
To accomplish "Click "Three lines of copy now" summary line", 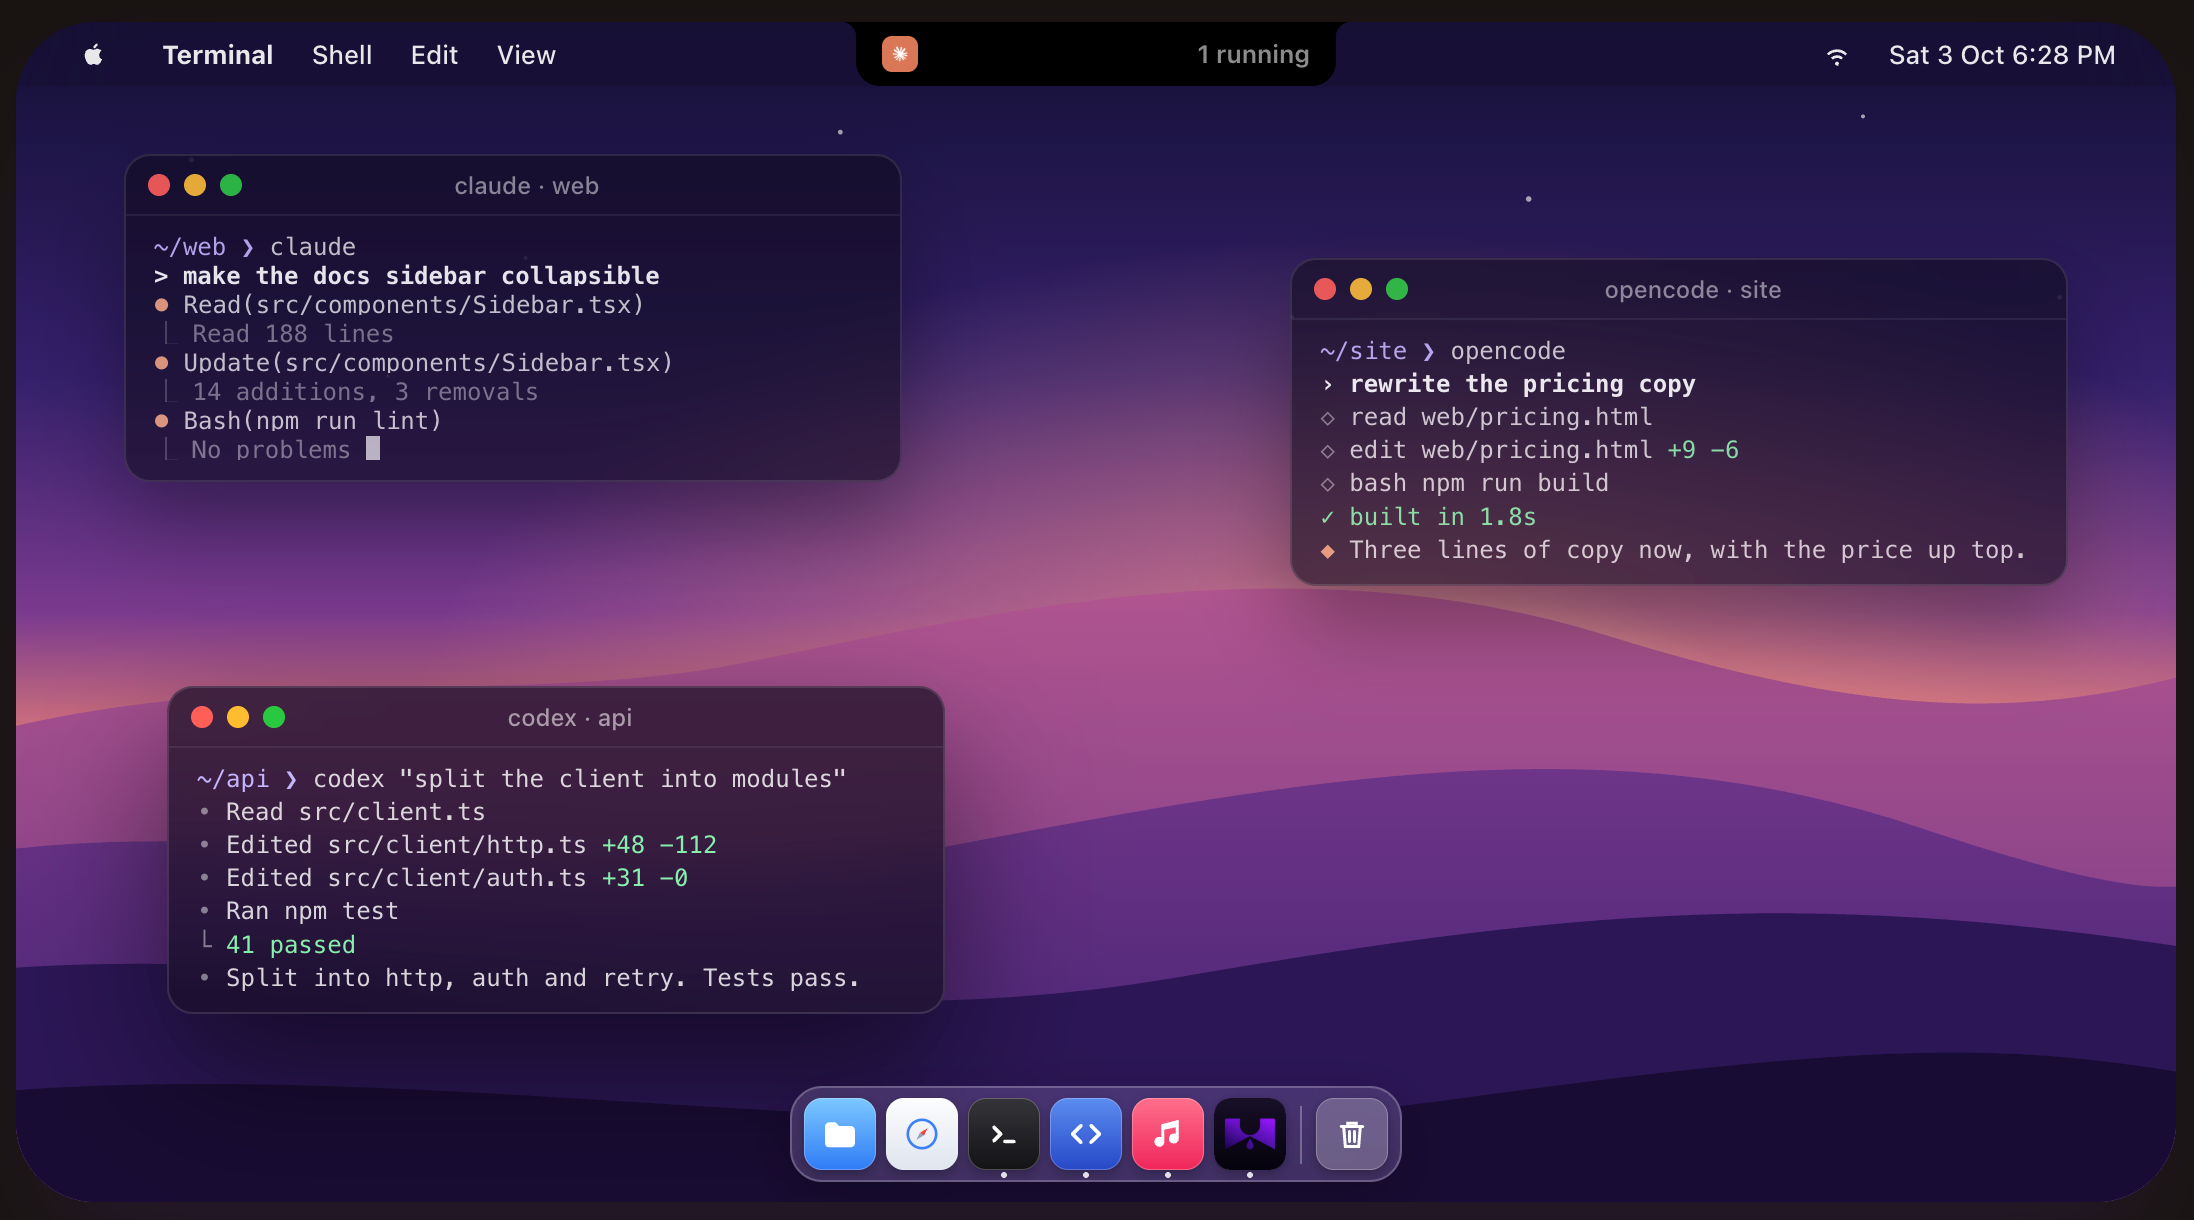I will point(1673,550).
